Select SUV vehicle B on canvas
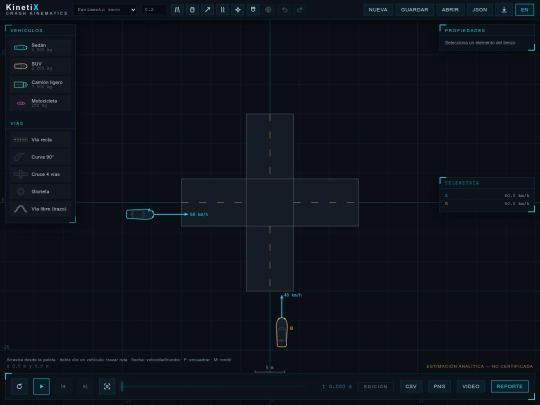 pos(282,332)
